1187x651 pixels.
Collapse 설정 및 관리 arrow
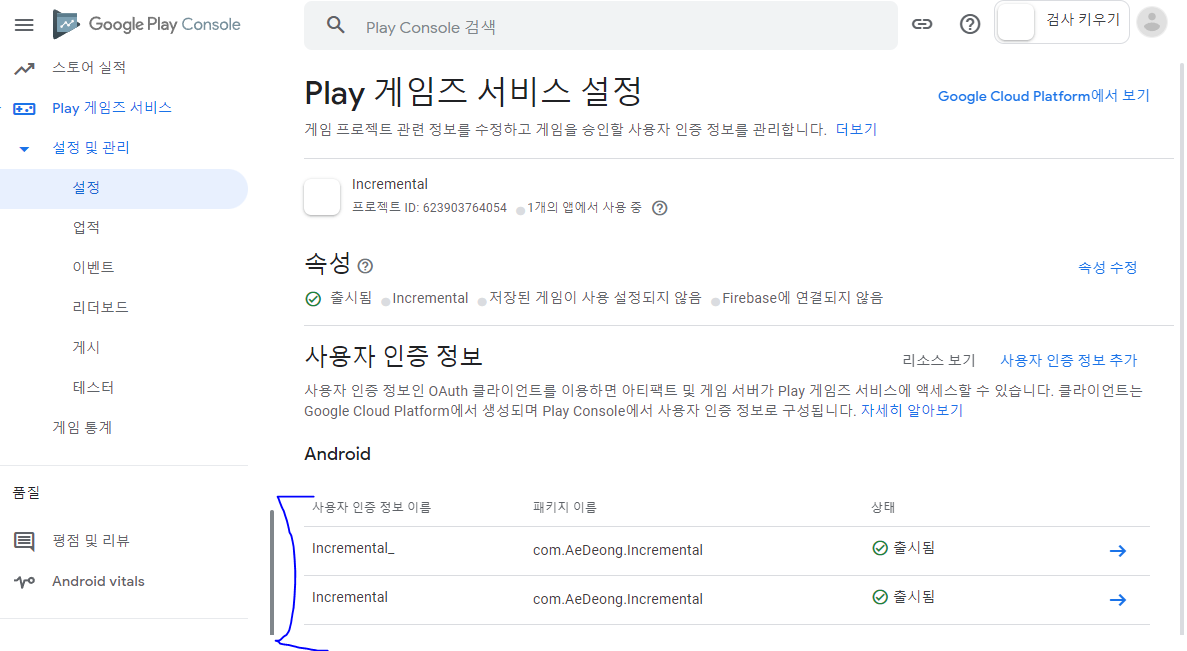coord(24,149)
